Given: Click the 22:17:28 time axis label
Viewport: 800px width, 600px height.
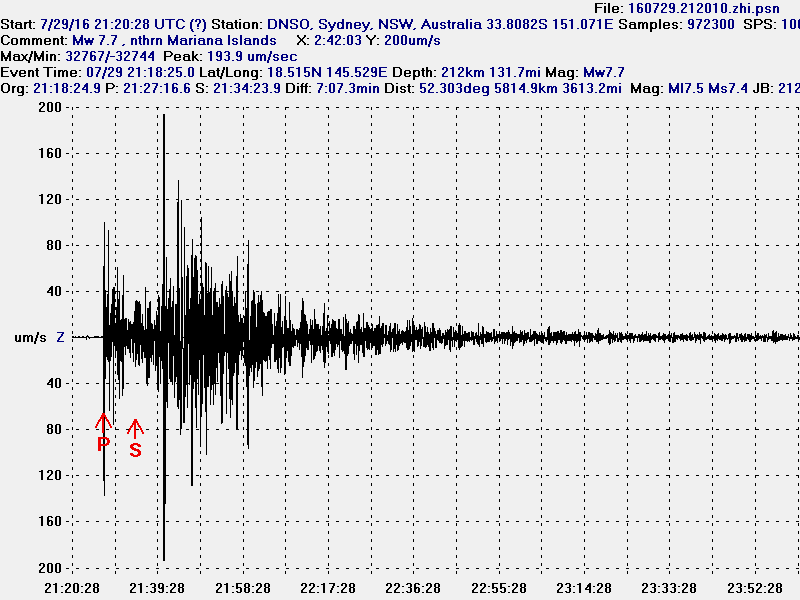Looking at the screenshot, I should [x=328, y=588].
